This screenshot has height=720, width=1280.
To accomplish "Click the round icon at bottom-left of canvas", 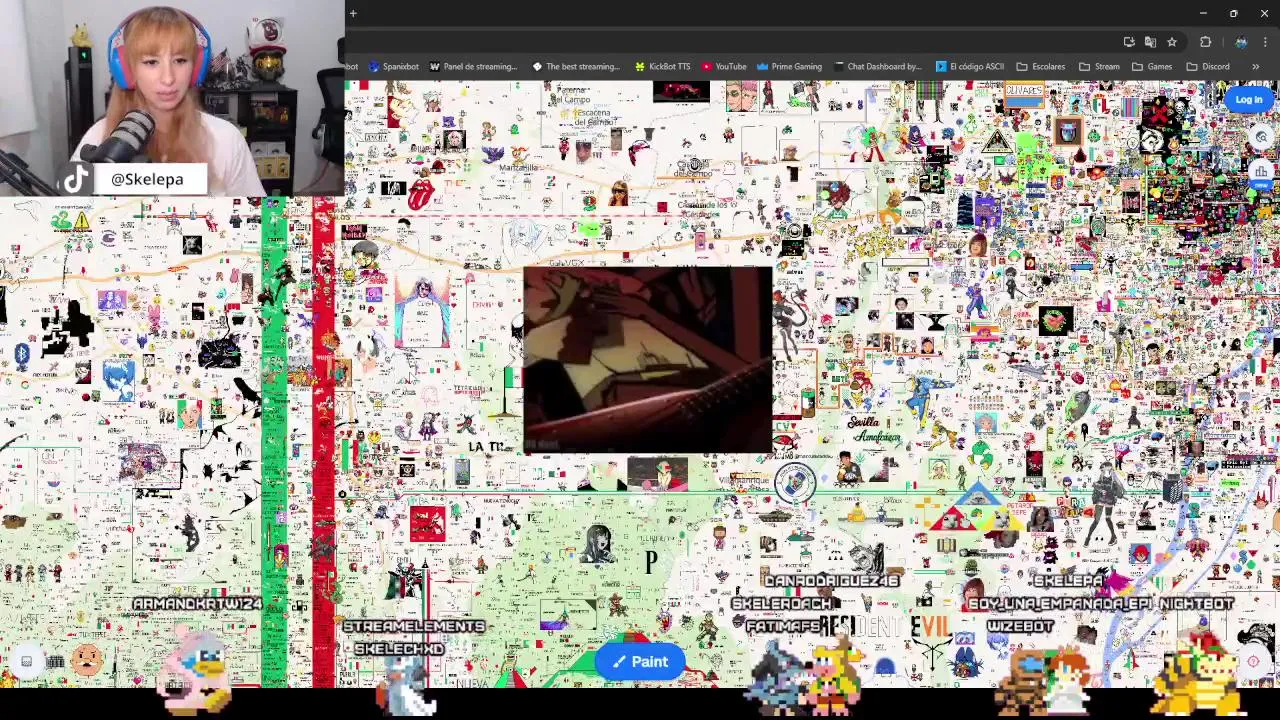I will coord(27,661).
